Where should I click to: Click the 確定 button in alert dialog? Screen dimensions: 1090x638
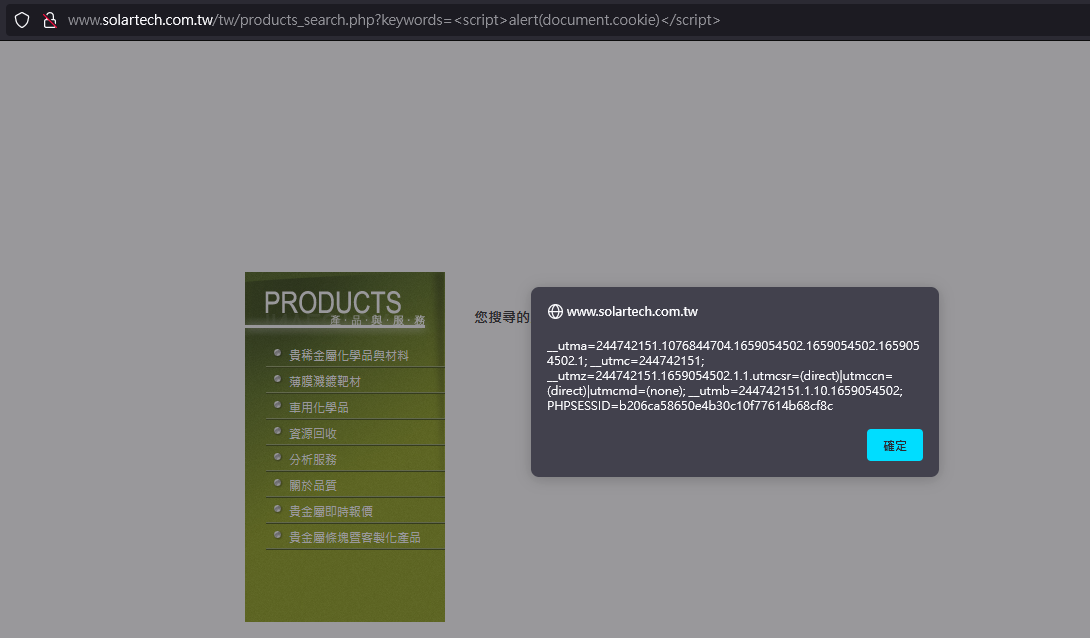[895, 445]
